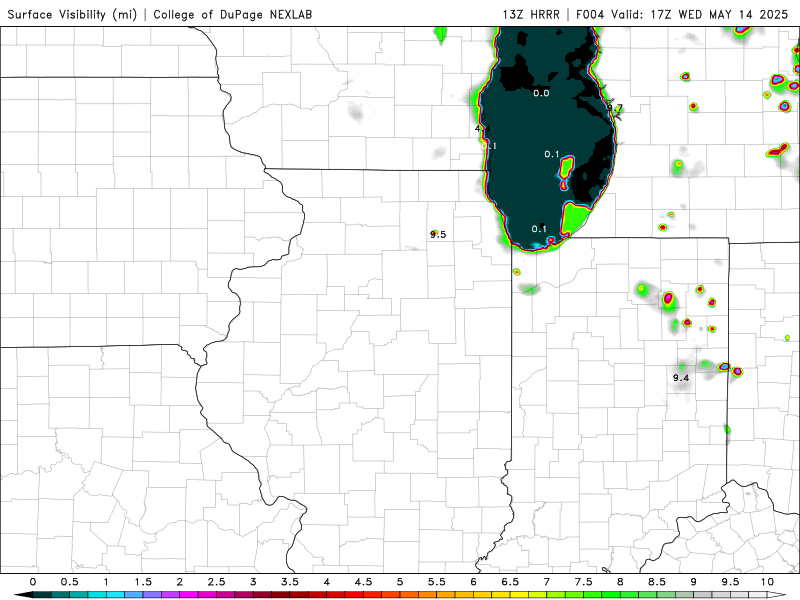Viewport: 800px width, 600px height.
Task: Click the "College of DuPage NEXLAB" label
Action: click(x=233, y=14)
